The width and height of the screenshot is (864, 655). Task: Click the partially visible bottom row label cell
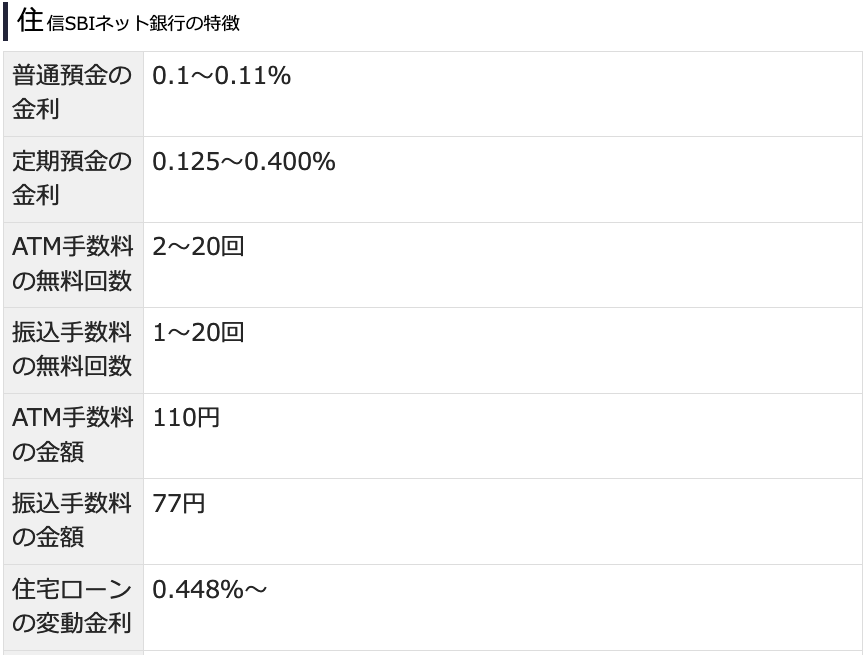tap(73, 652)
